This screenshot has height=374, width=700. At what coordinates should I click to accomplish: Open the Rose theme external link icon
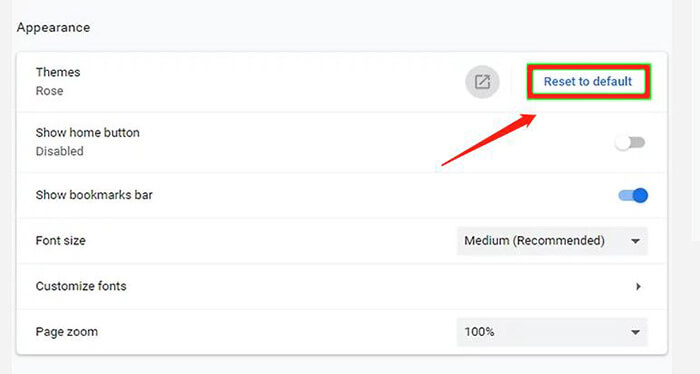(482, 82)
